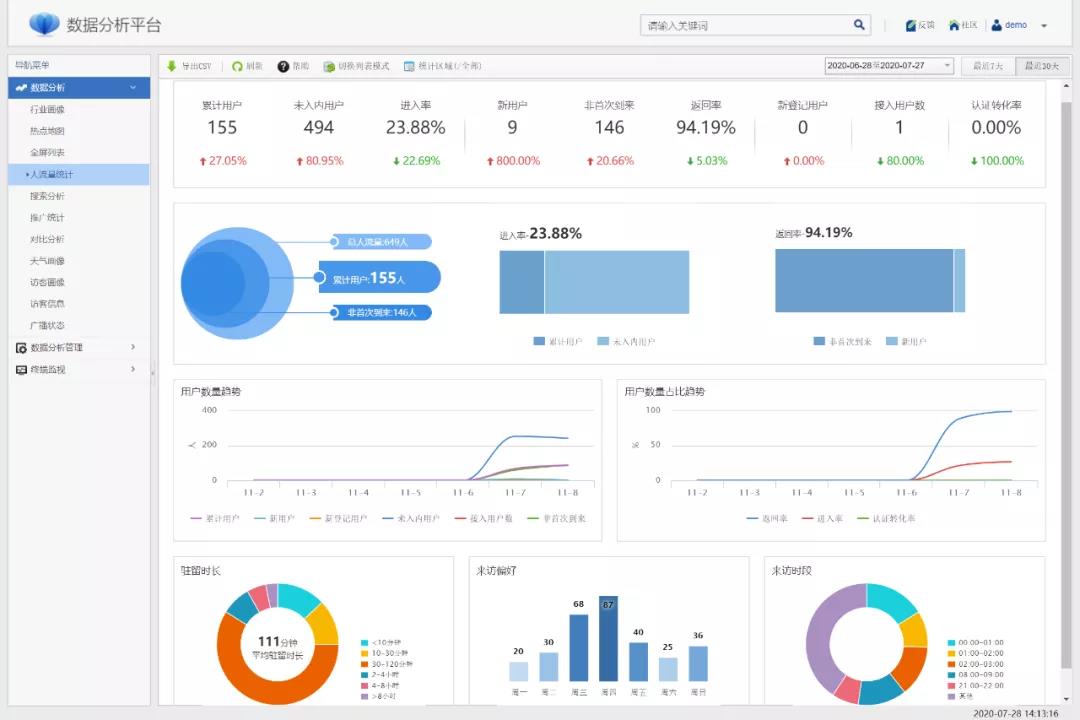Click the 非首次到来:146人 funnel label
Viewport: 1080px width, 720px height.
coord(381,313)
